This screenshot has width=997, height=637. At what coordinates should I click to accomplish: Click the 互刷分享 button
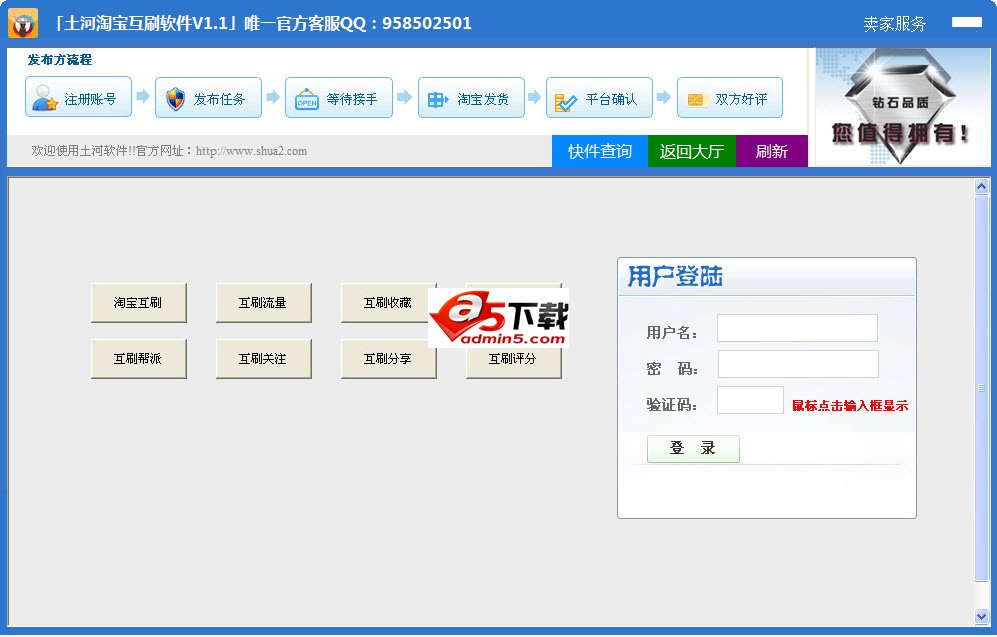click(x=388, y=359)
